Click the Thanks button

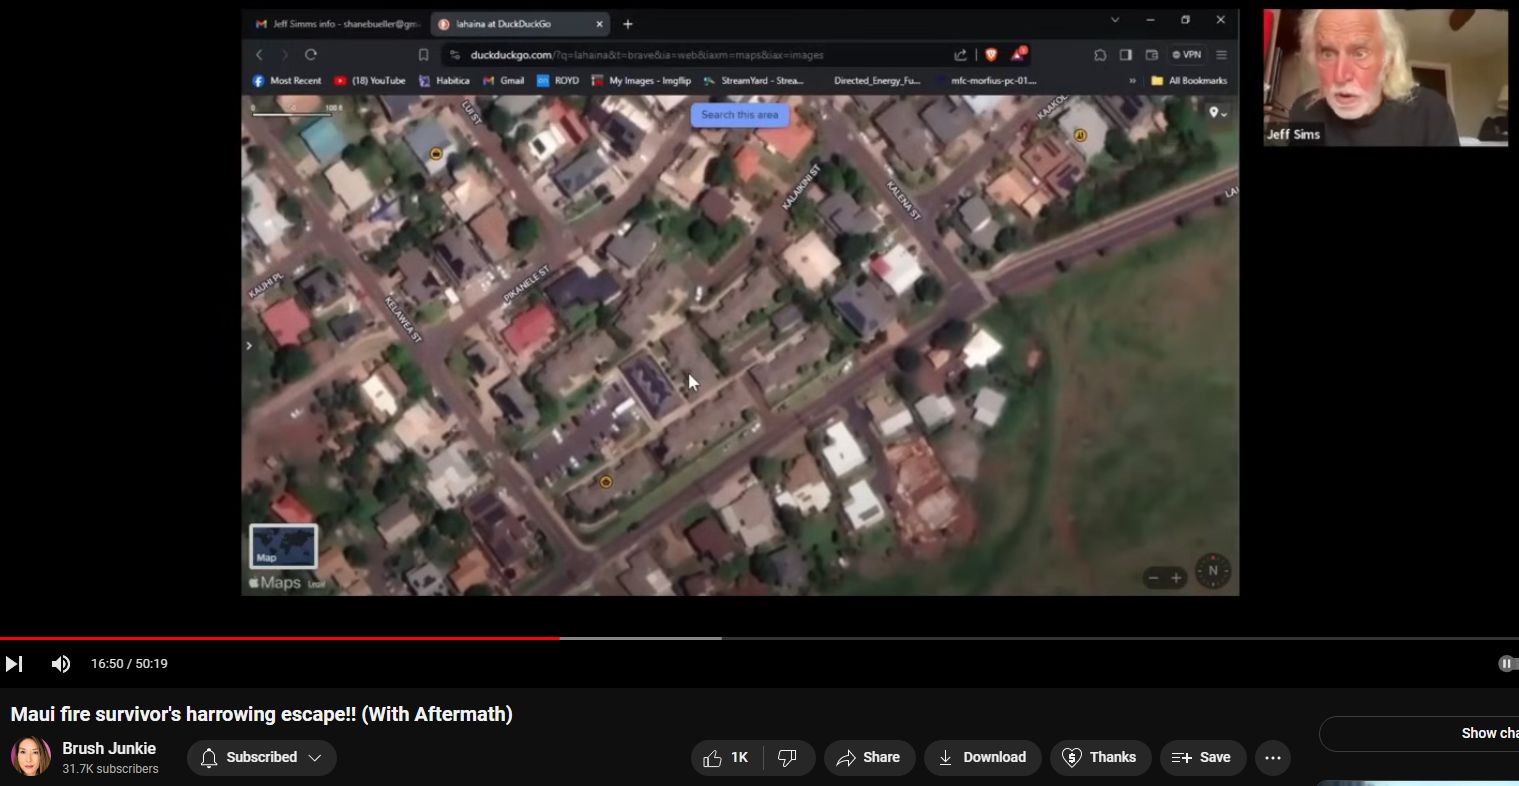point(1100,758)
